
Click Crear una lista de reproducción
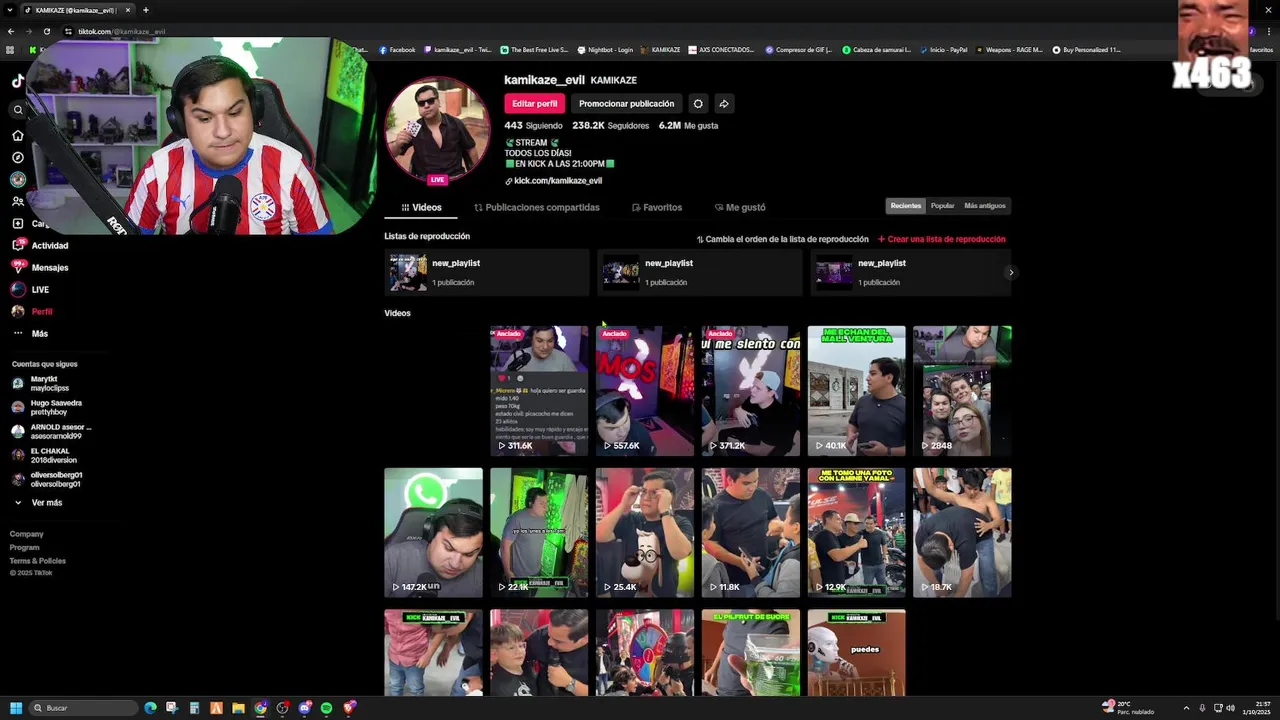941,239
